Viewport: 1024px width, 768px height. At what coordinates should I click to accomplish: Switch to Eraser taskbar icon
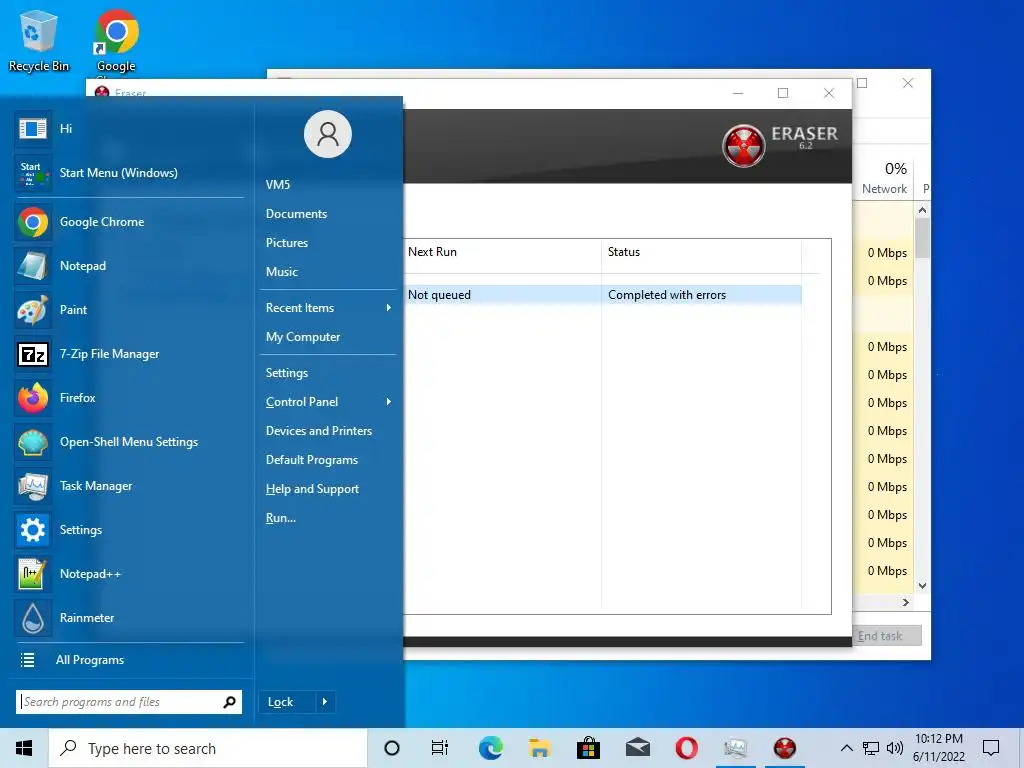[785, 748]
